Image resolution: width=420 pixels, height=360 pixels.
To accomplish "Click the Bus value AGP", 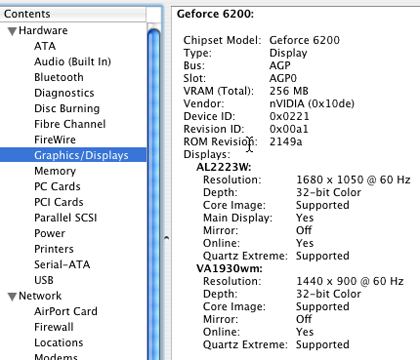I will (280, 66).
